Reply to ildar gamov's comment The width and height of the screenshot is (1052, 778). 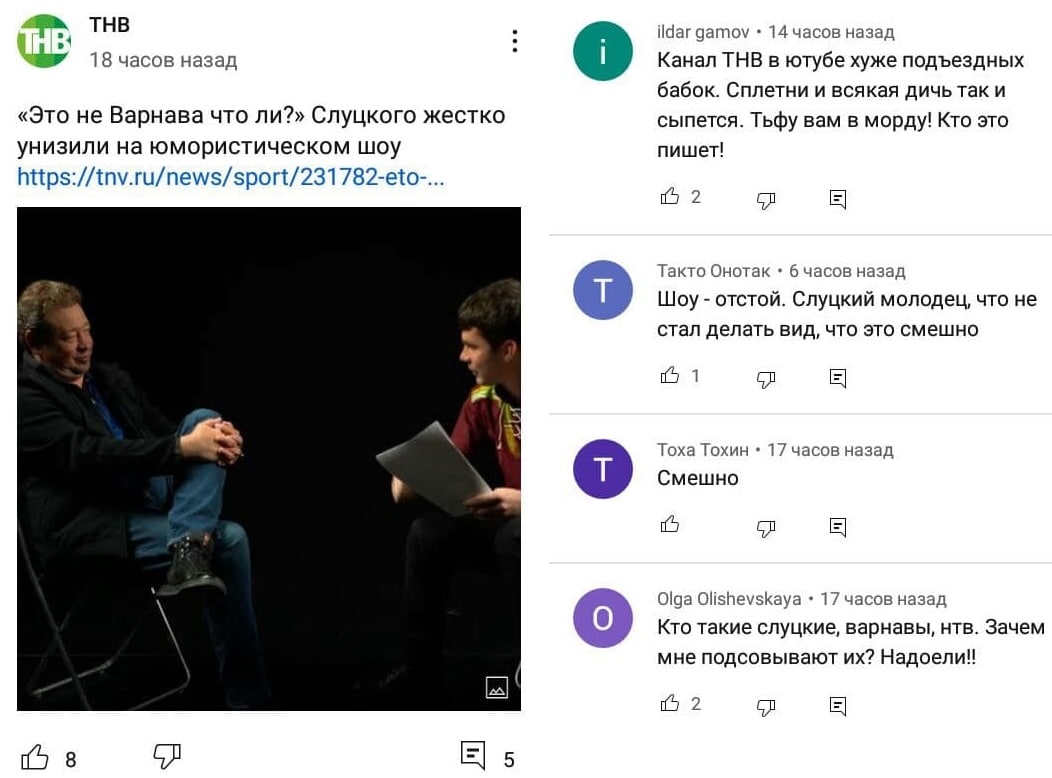tap(837, 199)
